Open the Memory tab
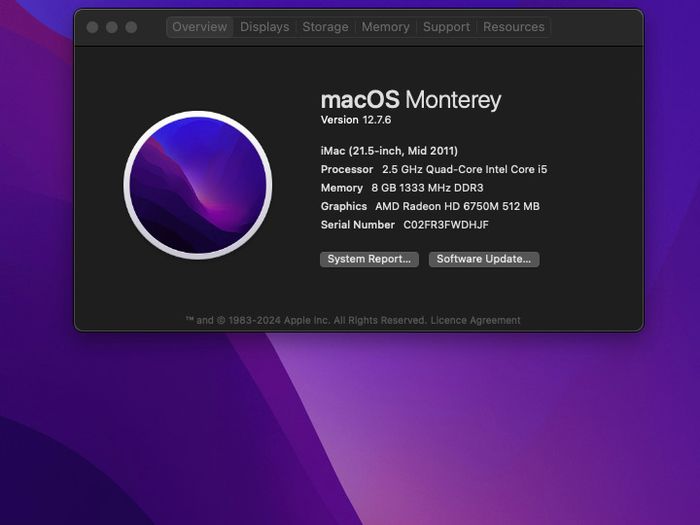700x525 pixels. [x=385, y=27]
